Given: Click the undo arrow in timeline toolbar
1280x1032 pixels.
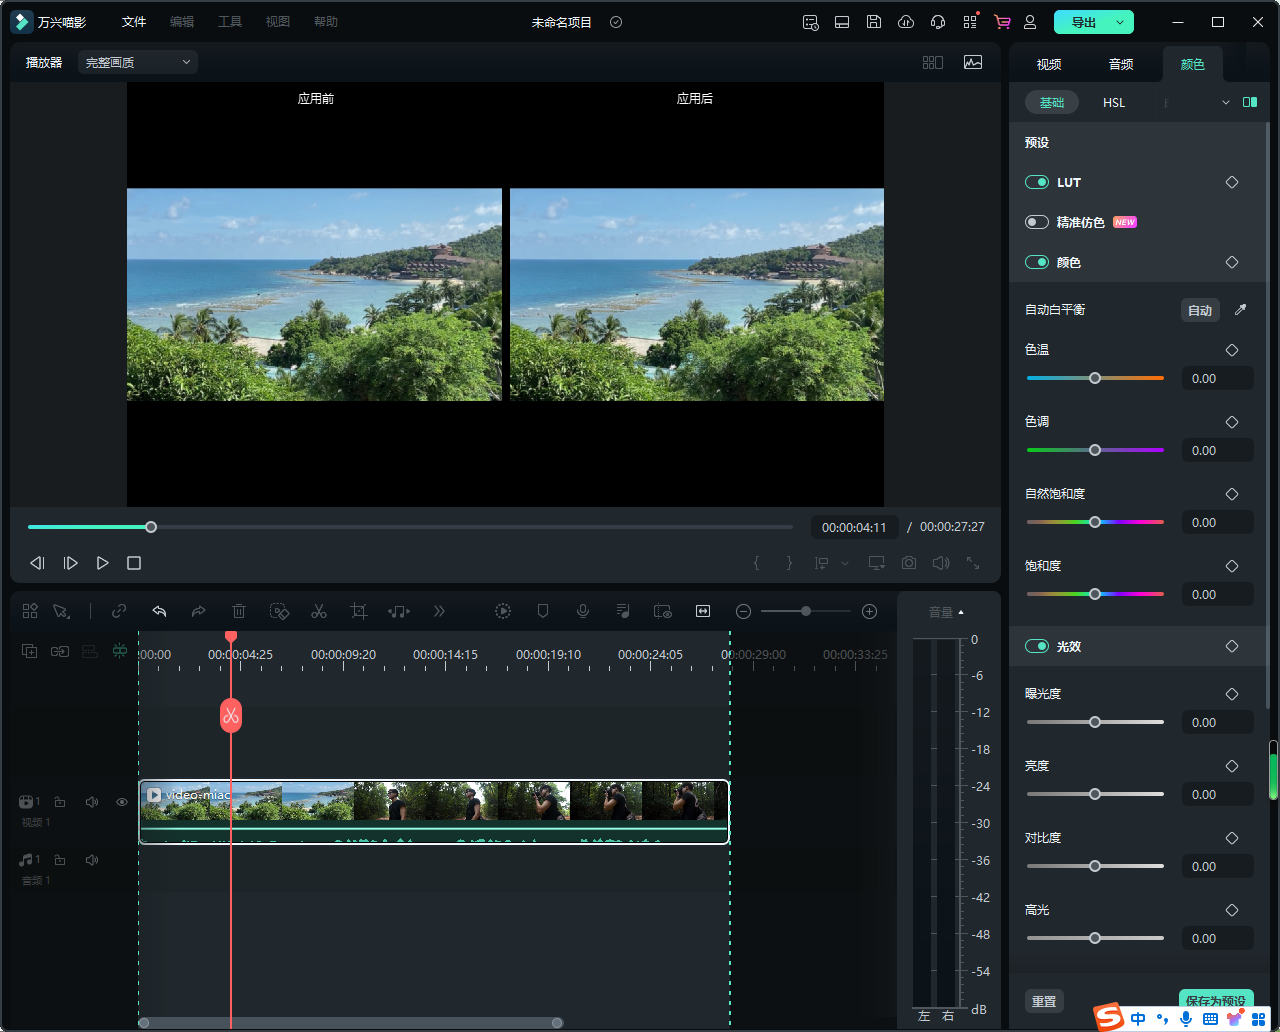Looking at the screenshot, I should 159,611.
